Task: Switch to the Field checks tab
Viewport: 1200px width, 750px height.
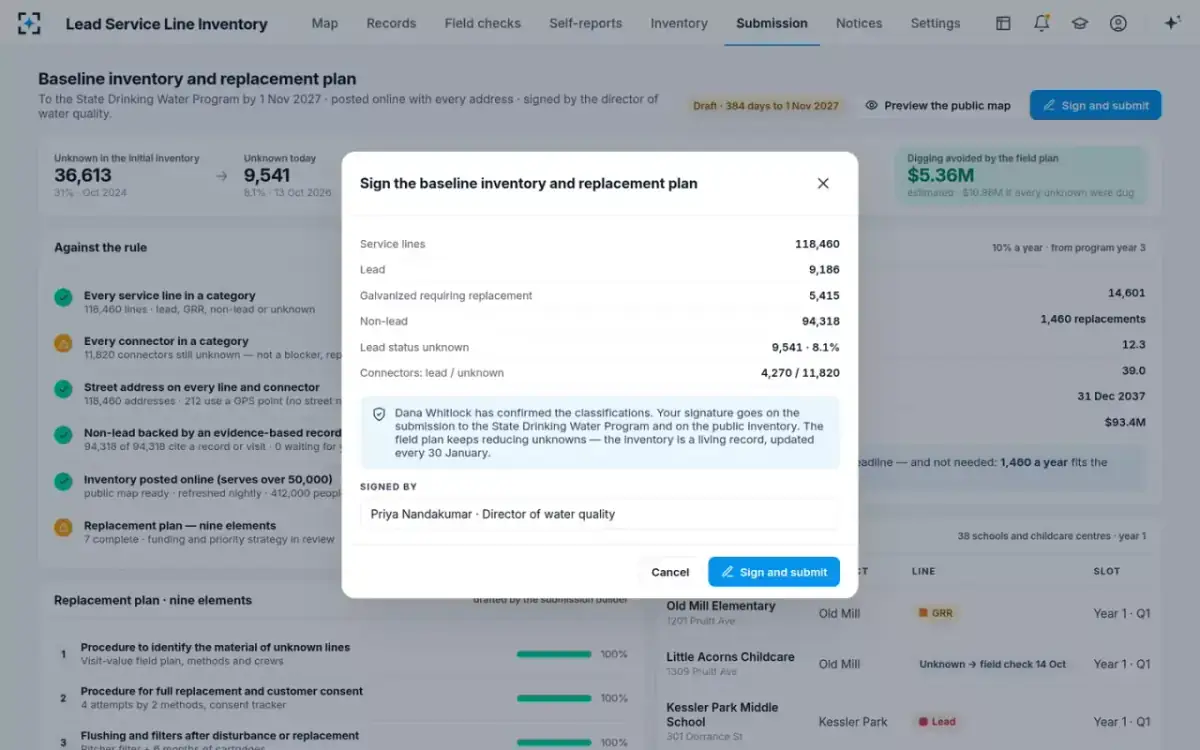Action: tap(482, 23)
